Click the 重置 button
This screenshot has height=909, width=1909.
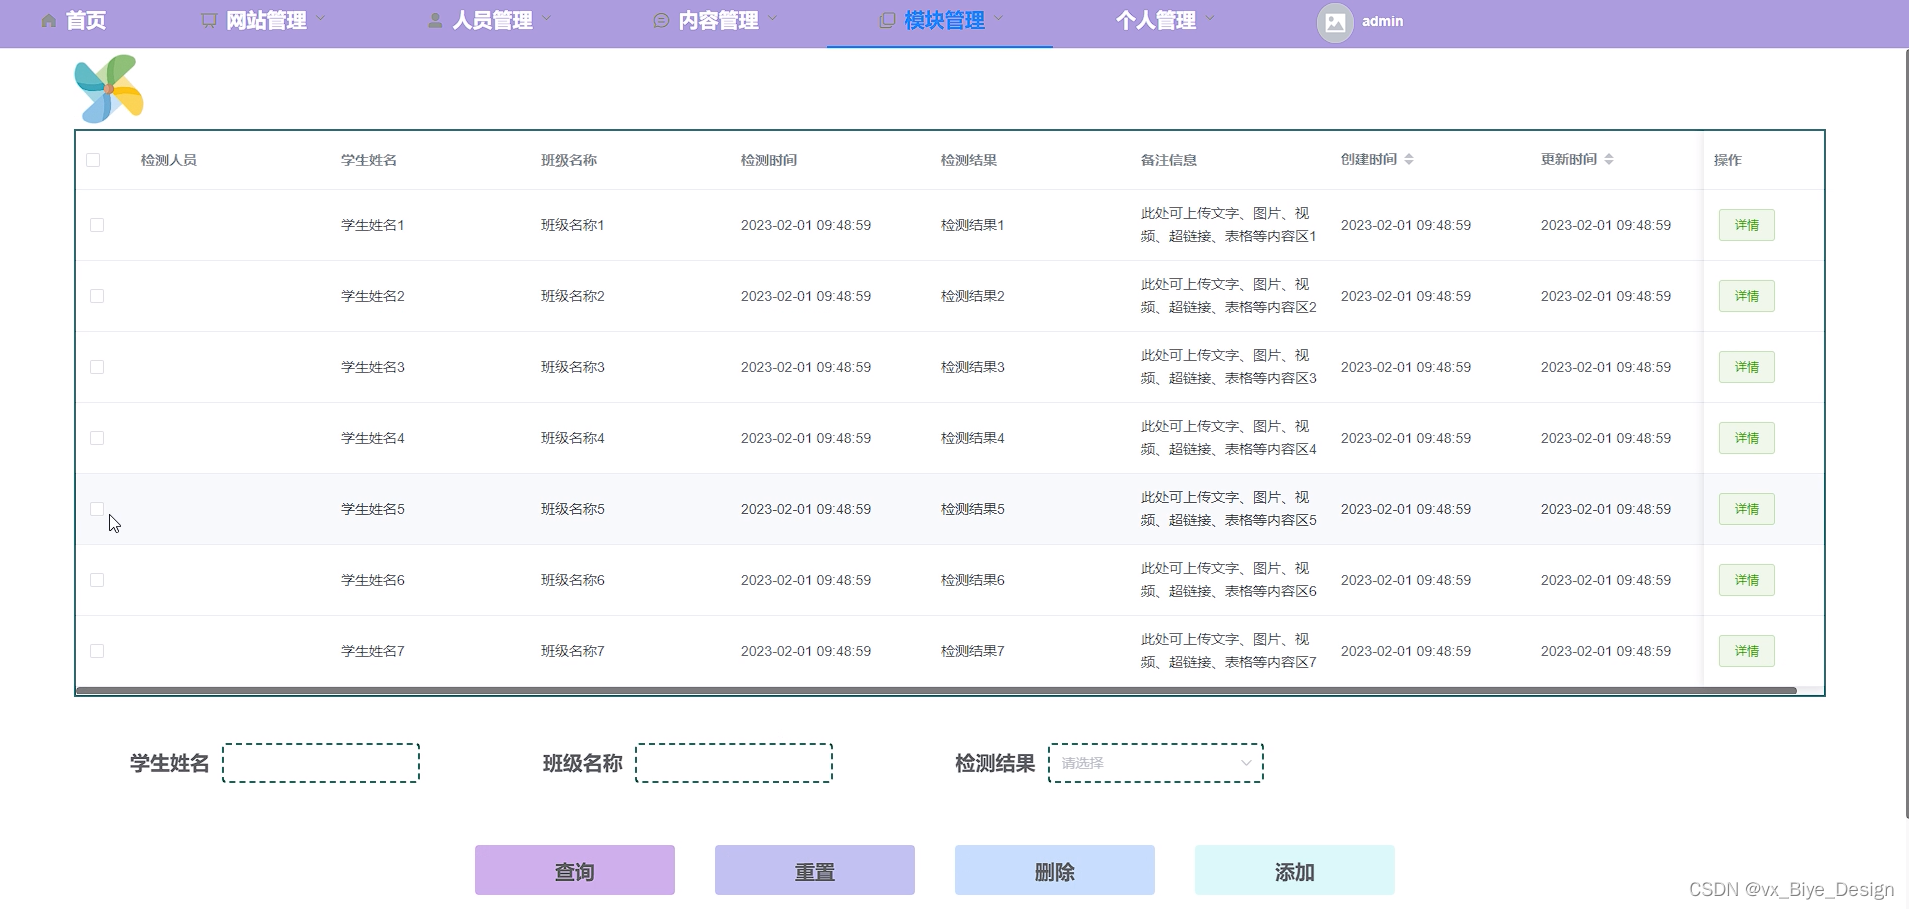pyautogui.click(x=815, y=870)
